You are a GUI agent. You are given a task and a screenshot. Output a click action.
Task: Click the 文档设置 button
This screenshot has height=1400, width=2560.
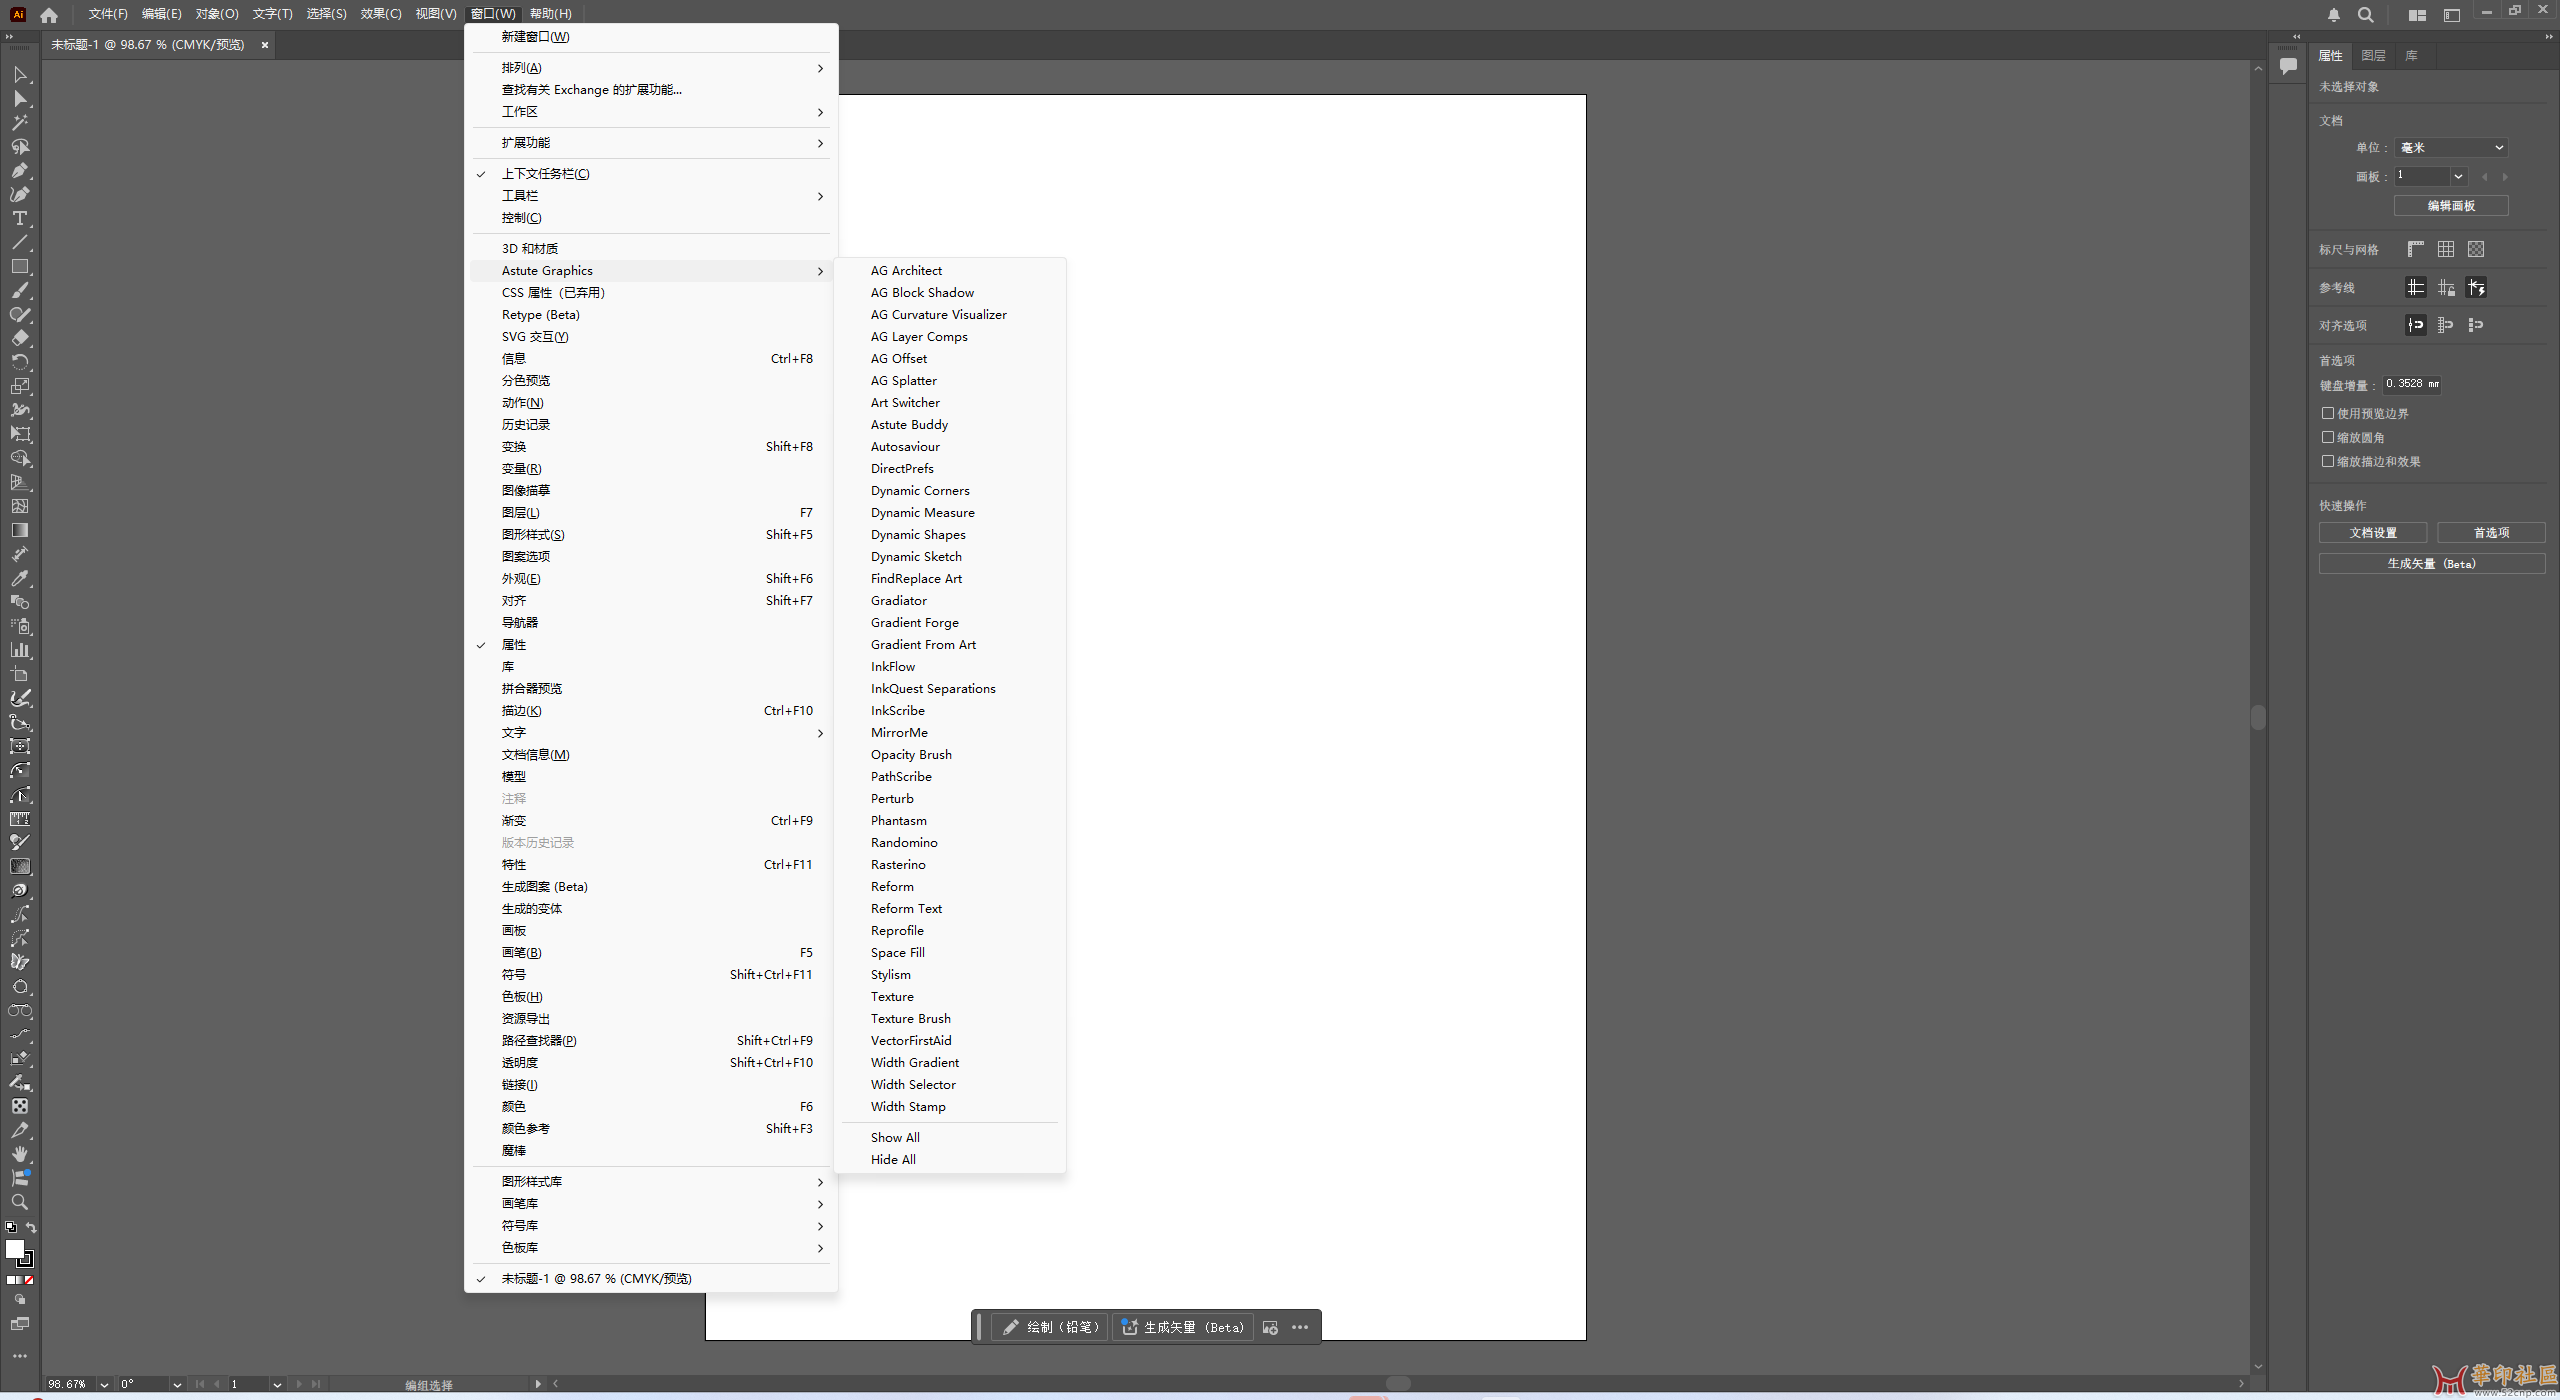tap(2373, 533)
